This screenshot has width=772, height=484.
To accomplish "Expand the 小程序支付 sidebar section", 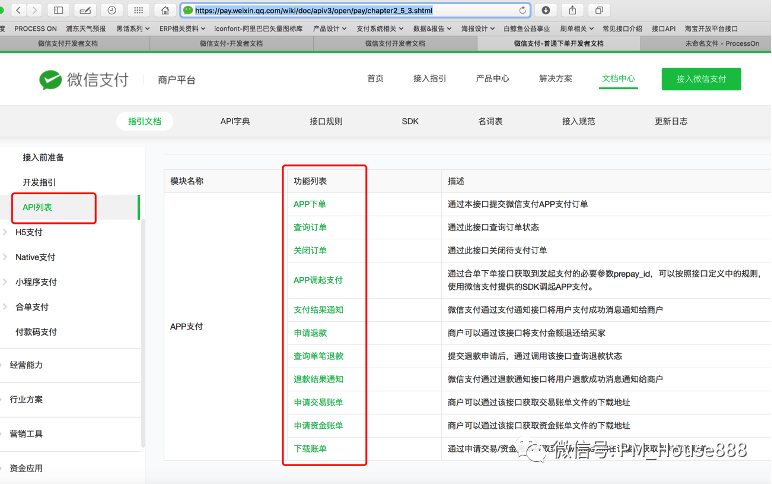I will tap(36, 282).
